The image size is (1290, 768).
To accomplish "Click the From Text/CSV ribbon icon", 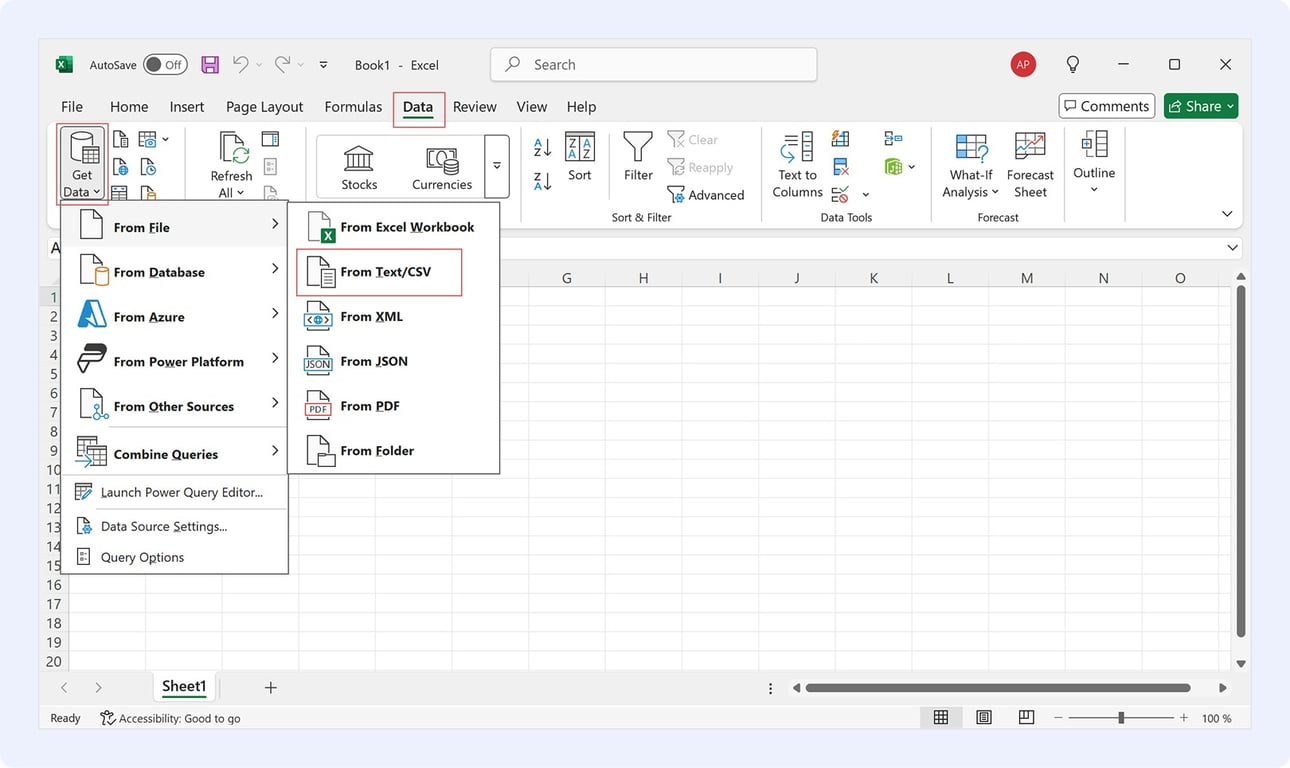I will coord(120,139).
